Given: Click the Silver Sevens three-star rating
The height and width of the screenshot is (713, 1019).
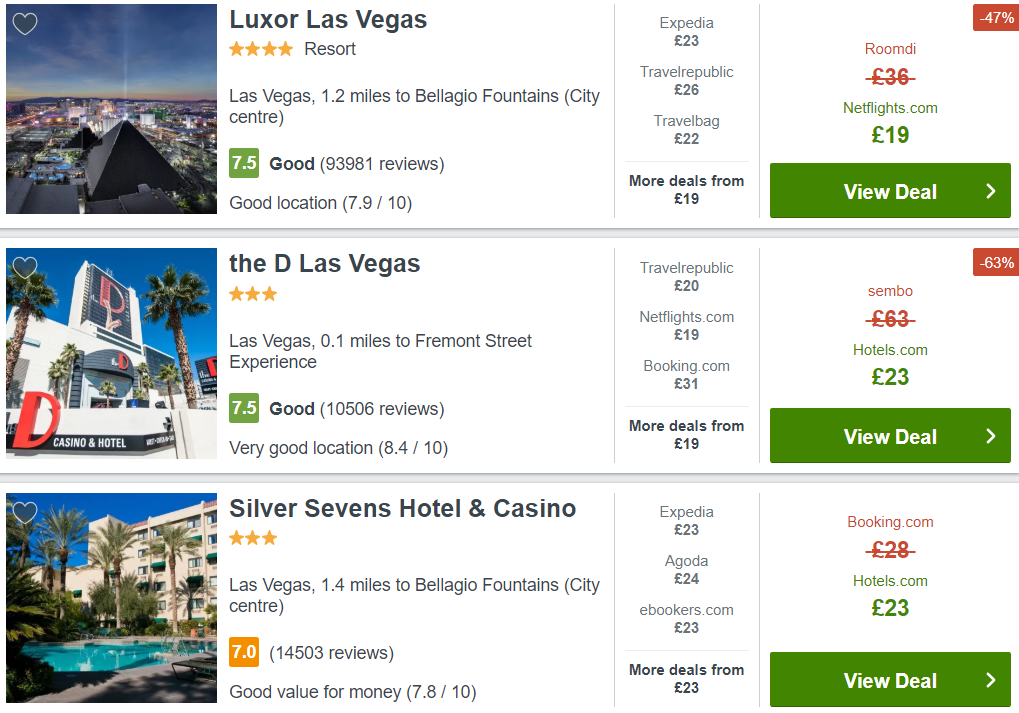Looking at the screenshot, I should click(253, 538).
